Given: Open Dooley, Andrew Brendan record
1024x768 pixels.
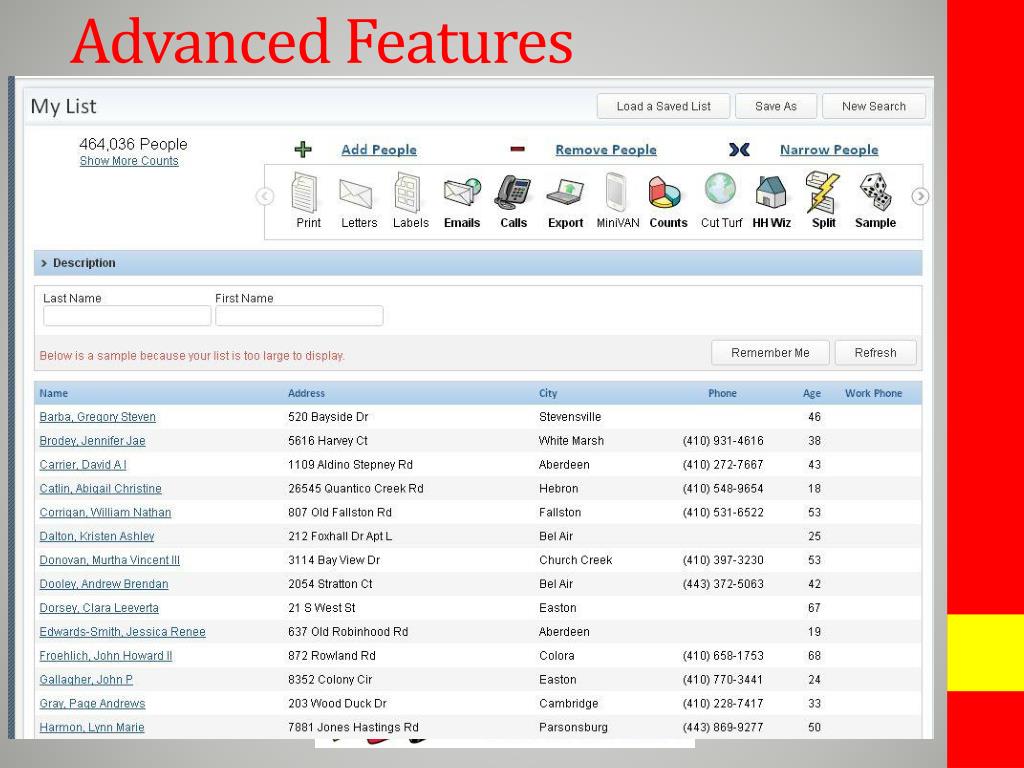Looking at the screenshot, I should coord(104,584).
